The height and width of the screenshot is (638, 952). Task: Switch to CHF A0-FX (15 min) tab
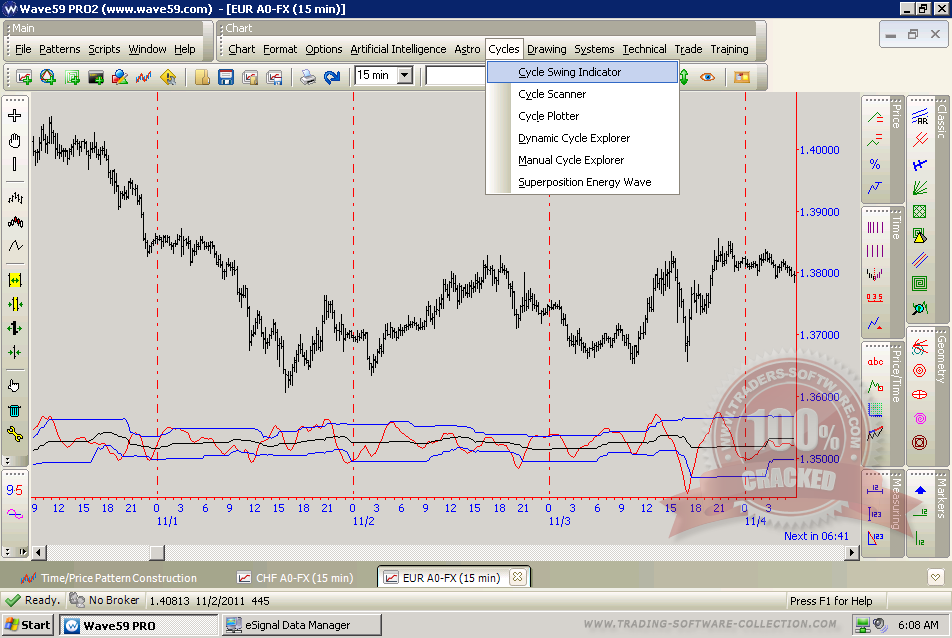295,578
